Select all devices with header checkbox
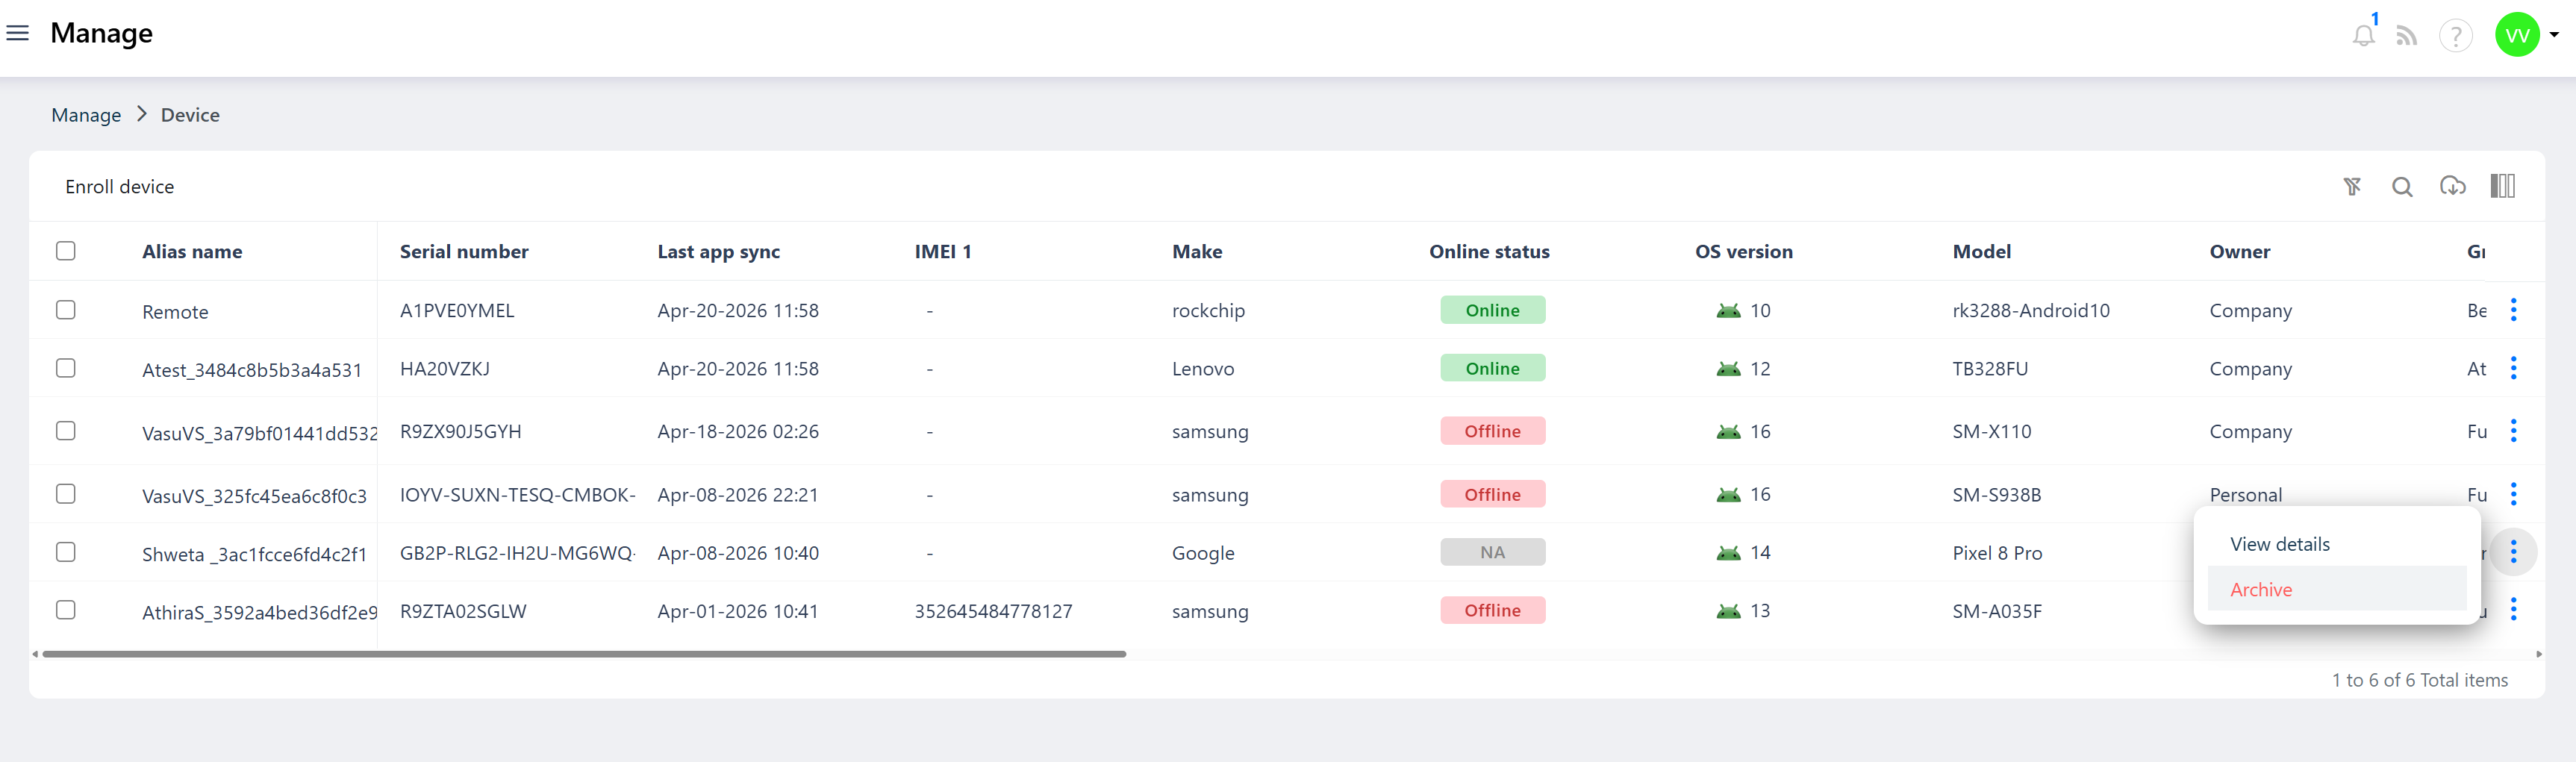The height and width of the screenshot is (762, 2576). point(66,251)
